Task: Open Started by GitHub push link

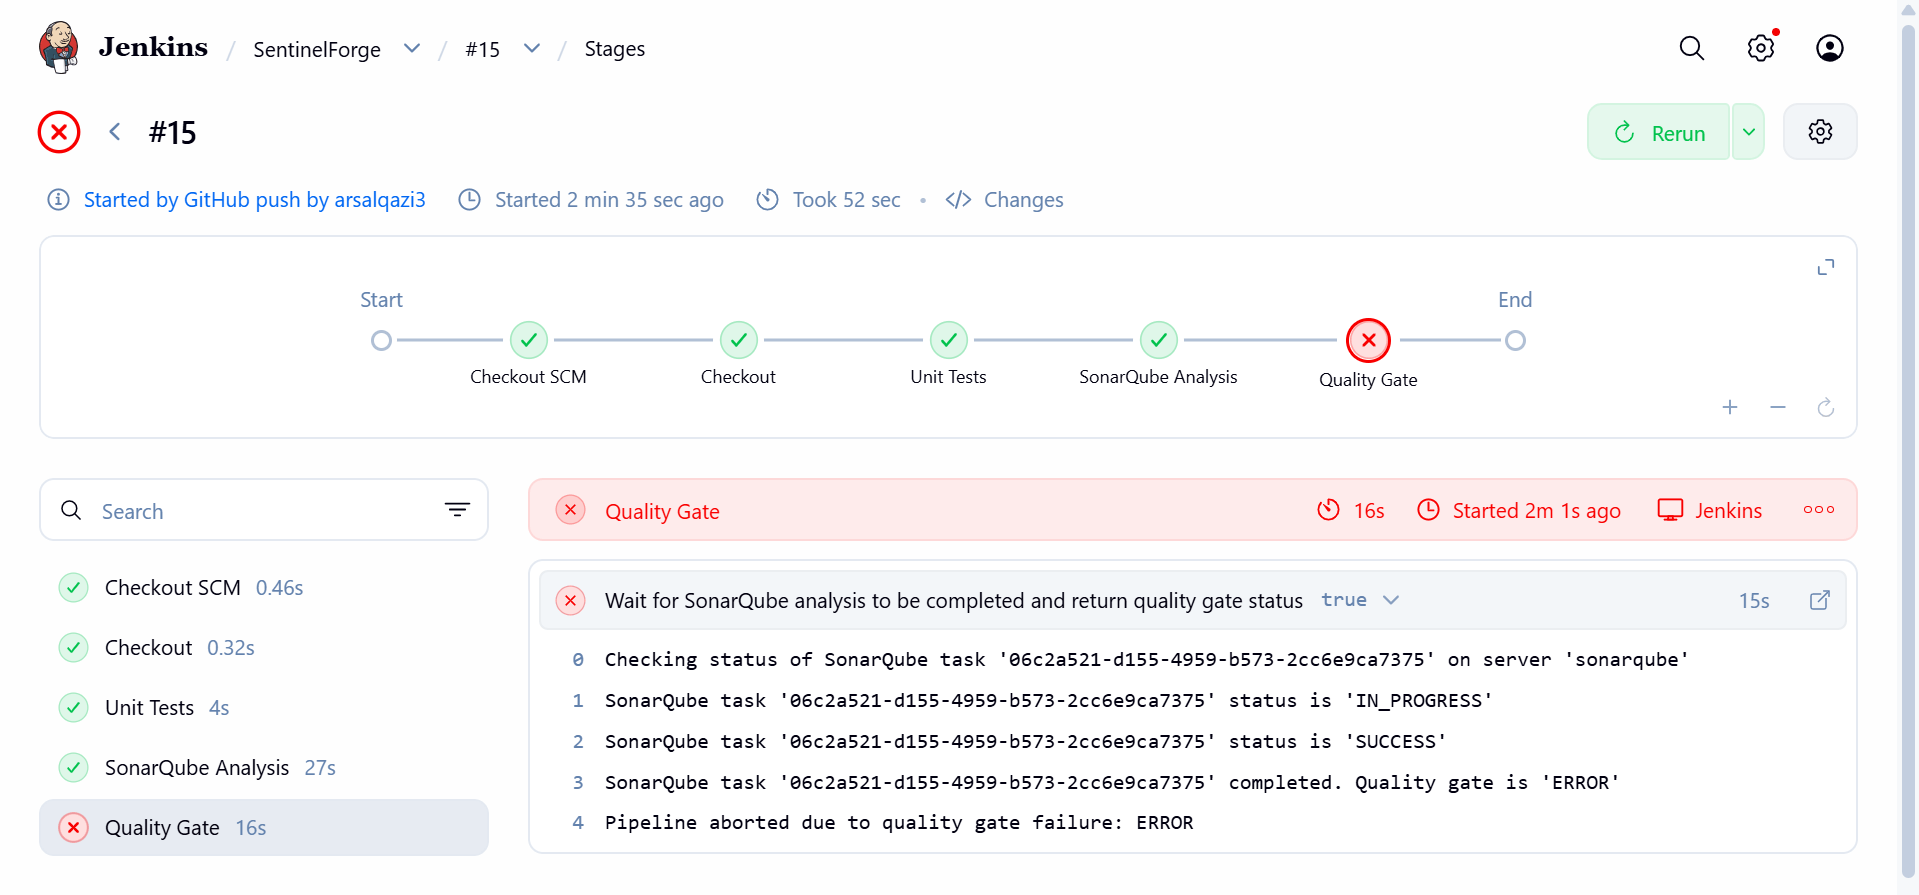Action: click(255, 200)
